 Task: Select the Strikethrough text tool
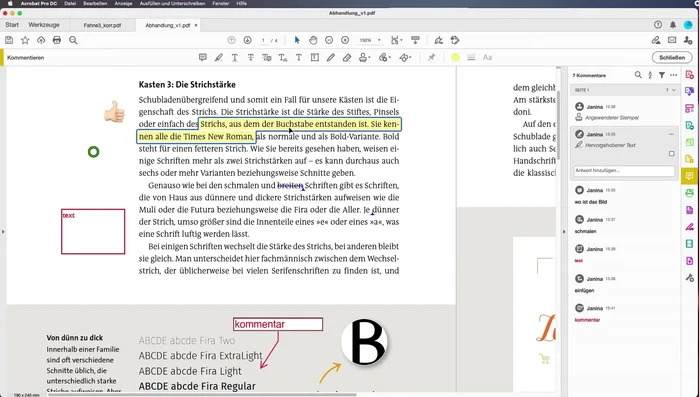click(251, 57)
